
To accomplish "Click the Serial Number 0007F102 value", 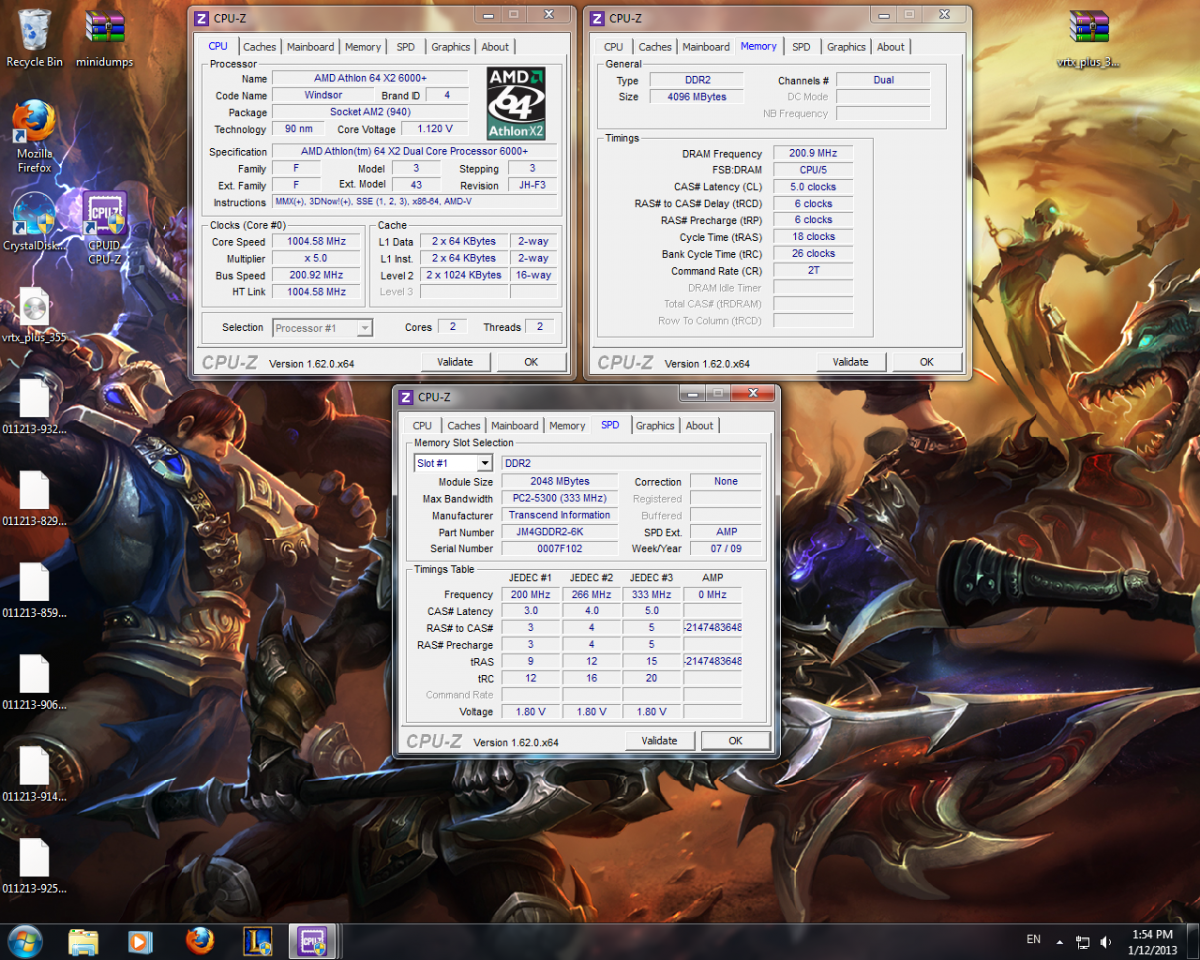I will pyautogui.click(x=559, y=548).
